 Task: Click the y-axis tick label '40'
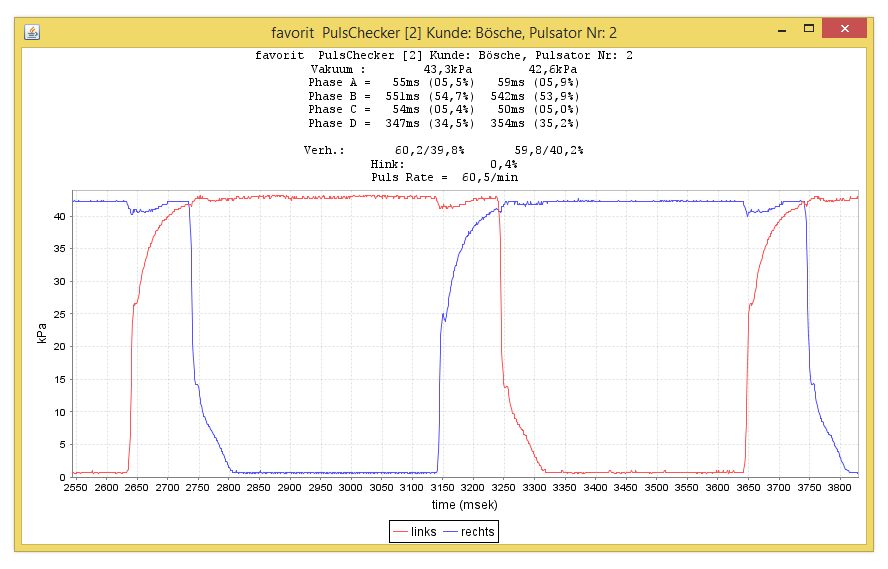coord(59,216)
